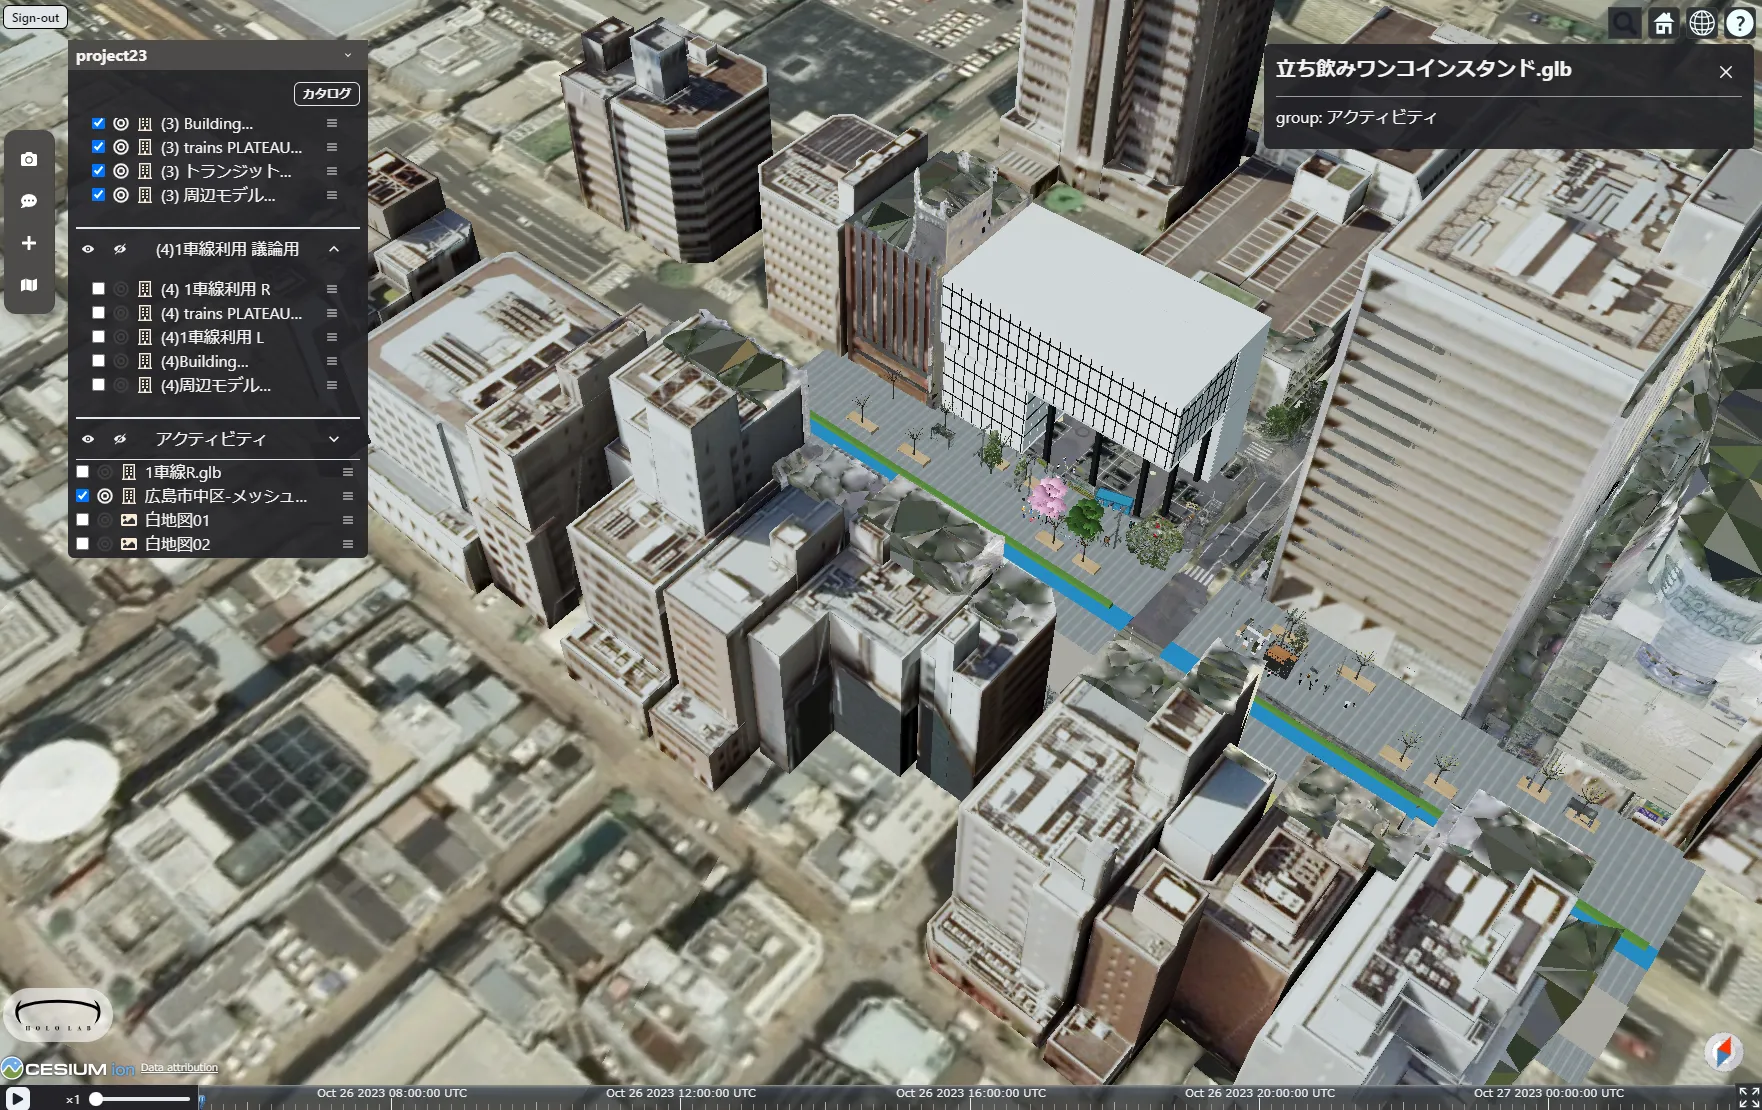Adjust the animation speed slider
1762x1110 pixels.
(x=97, y=1099)
